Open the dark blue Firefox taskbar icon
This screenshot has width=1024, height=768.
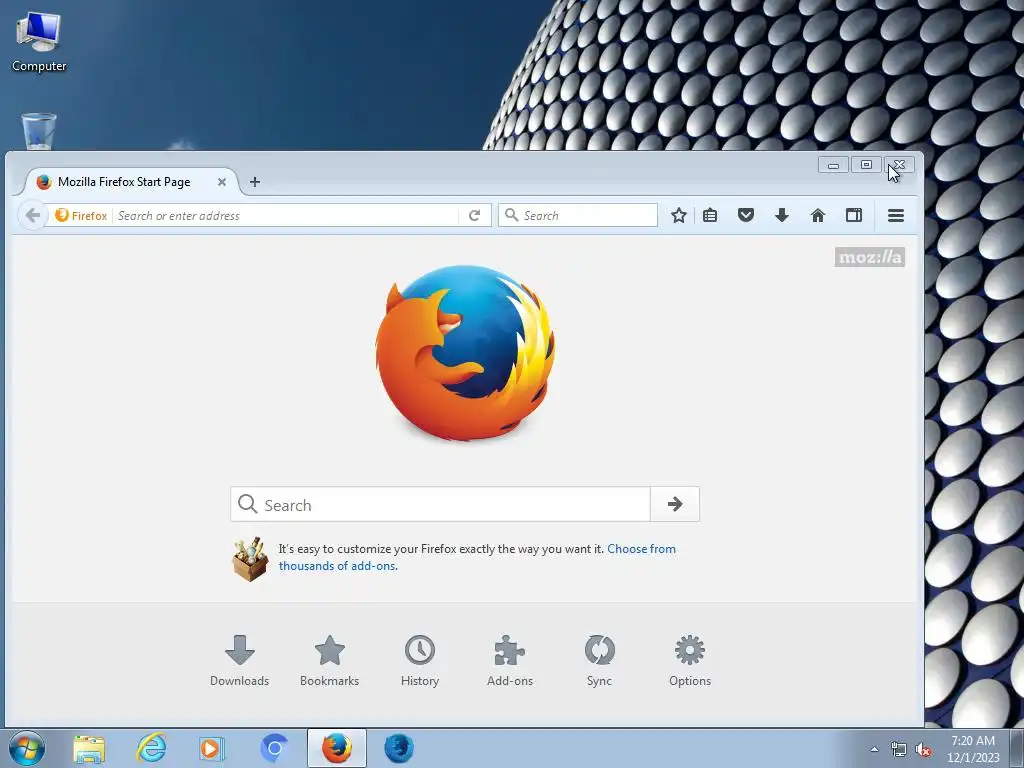tap(399, 748)
